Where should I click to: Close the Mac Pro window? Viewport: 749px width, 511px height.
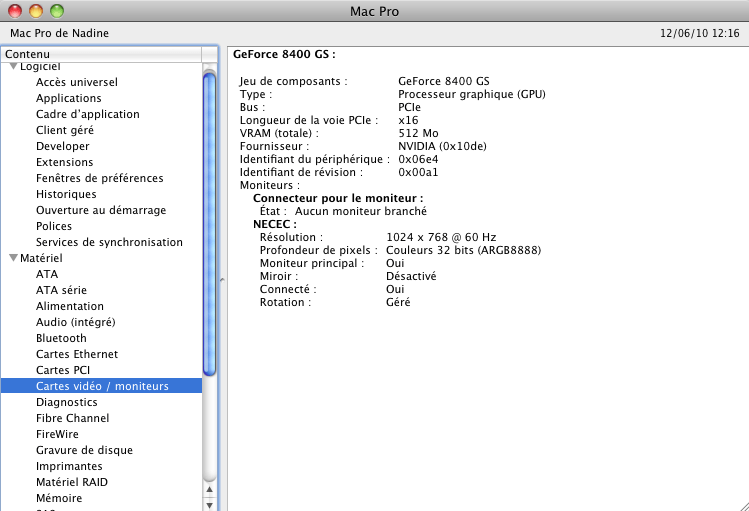(15, 11)
